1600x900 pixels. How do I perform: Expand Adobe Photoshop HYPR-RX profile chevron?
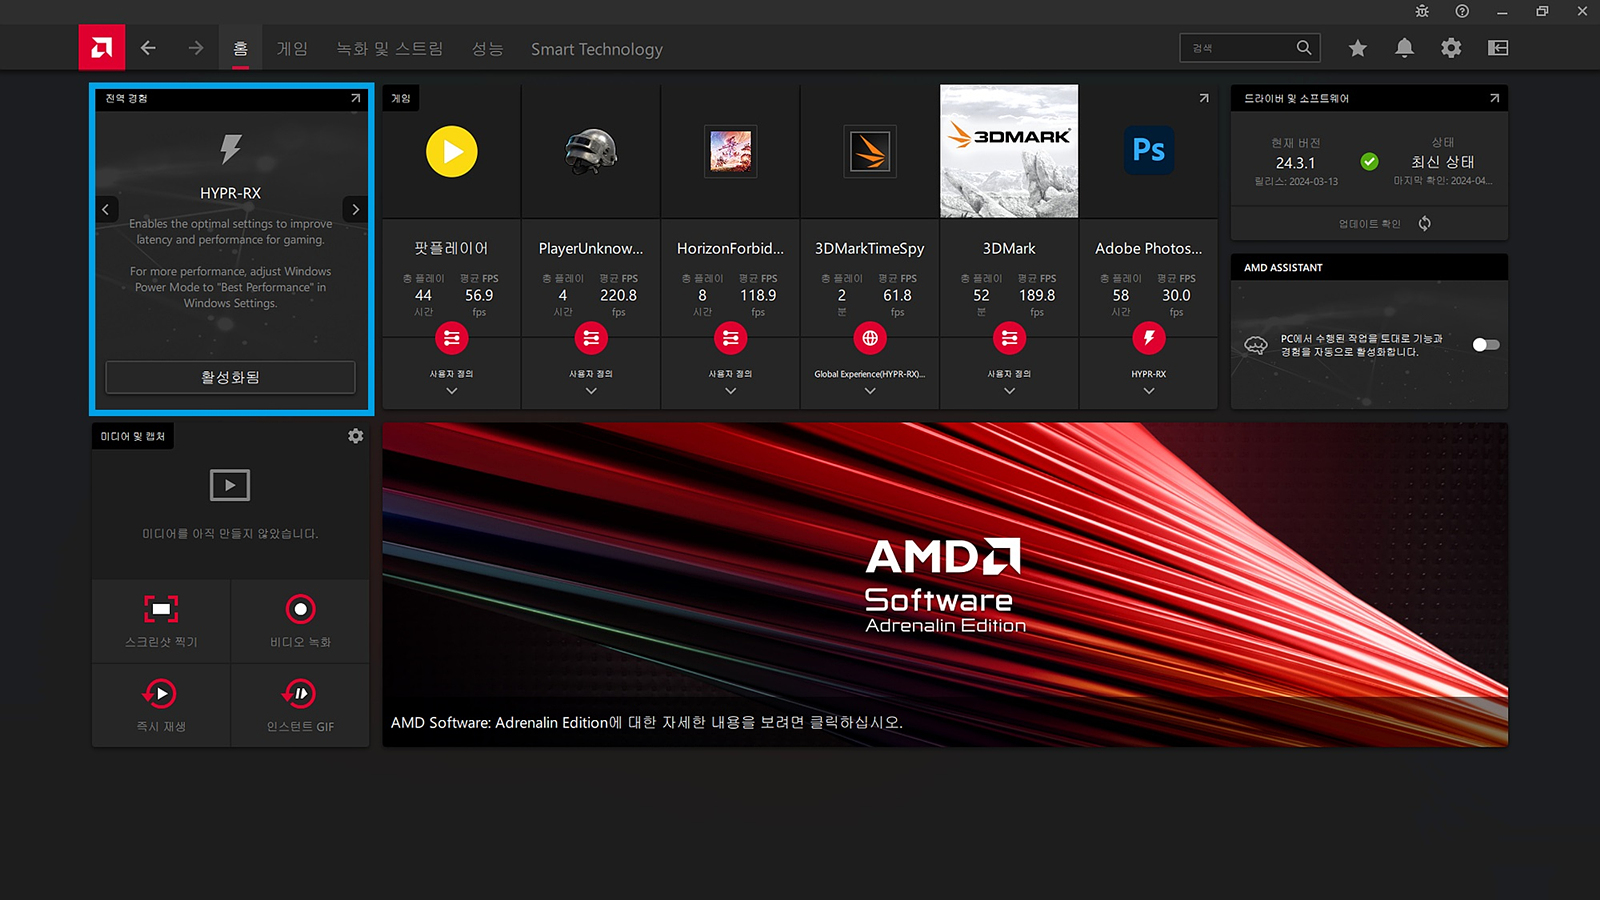1149,391
